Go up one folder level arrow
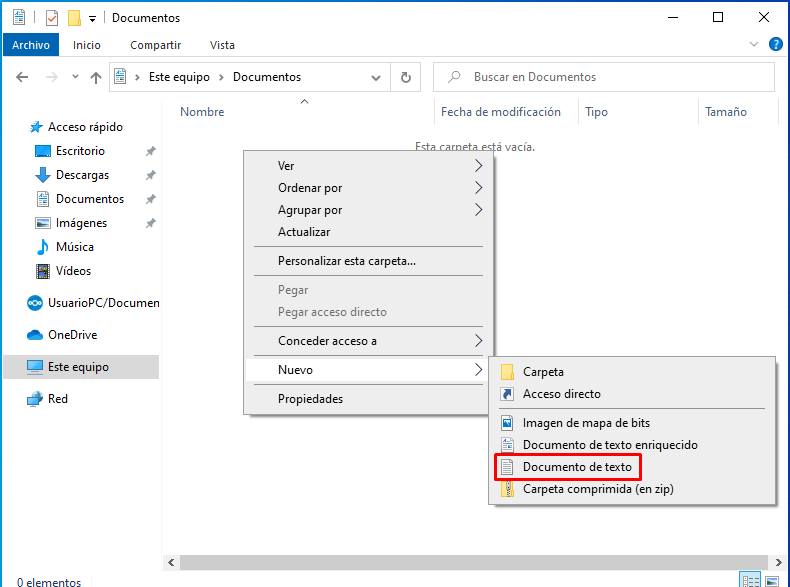790x587 pixels. click(x=96, y=77)
